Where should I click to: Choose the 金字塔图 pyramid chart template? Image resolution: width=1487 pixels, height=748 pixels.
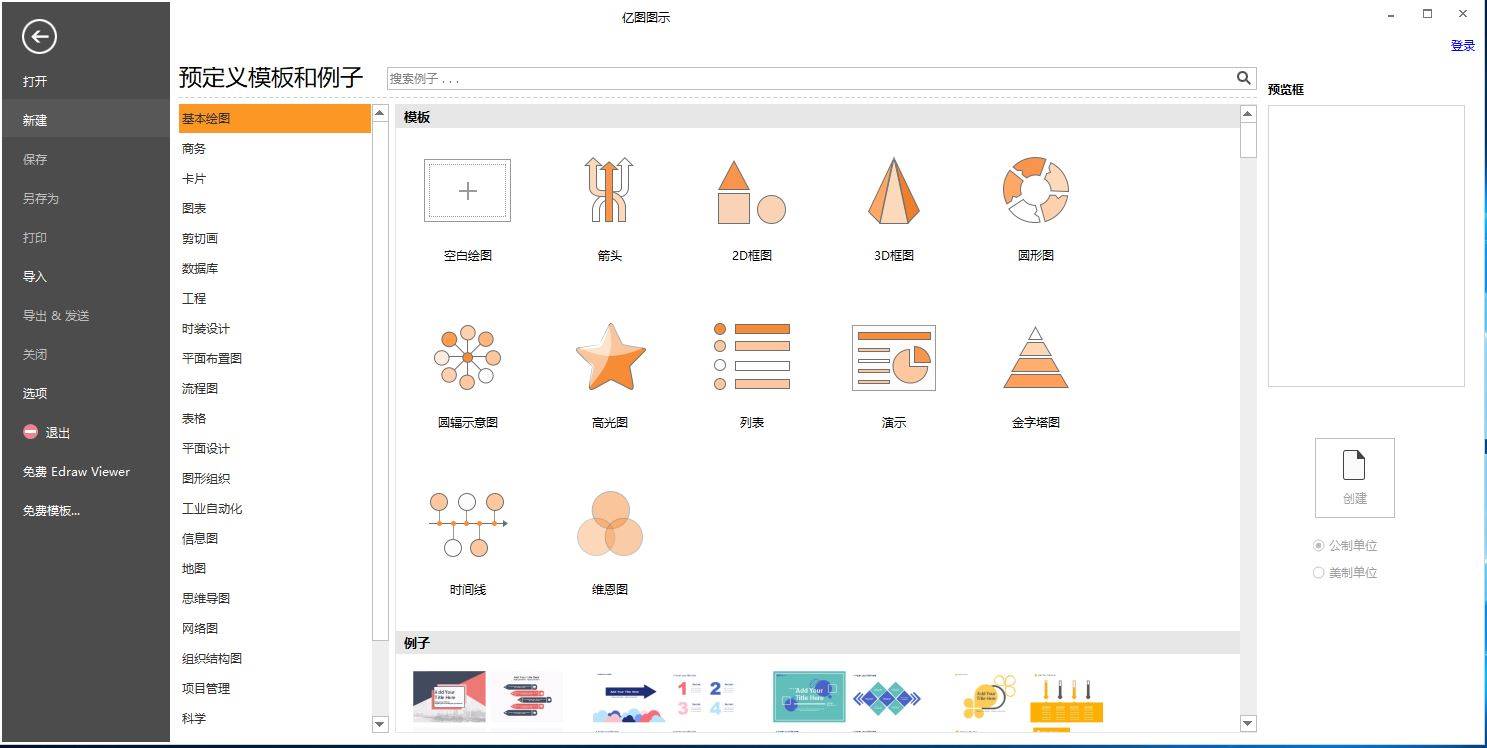(x=1035, y=357)
